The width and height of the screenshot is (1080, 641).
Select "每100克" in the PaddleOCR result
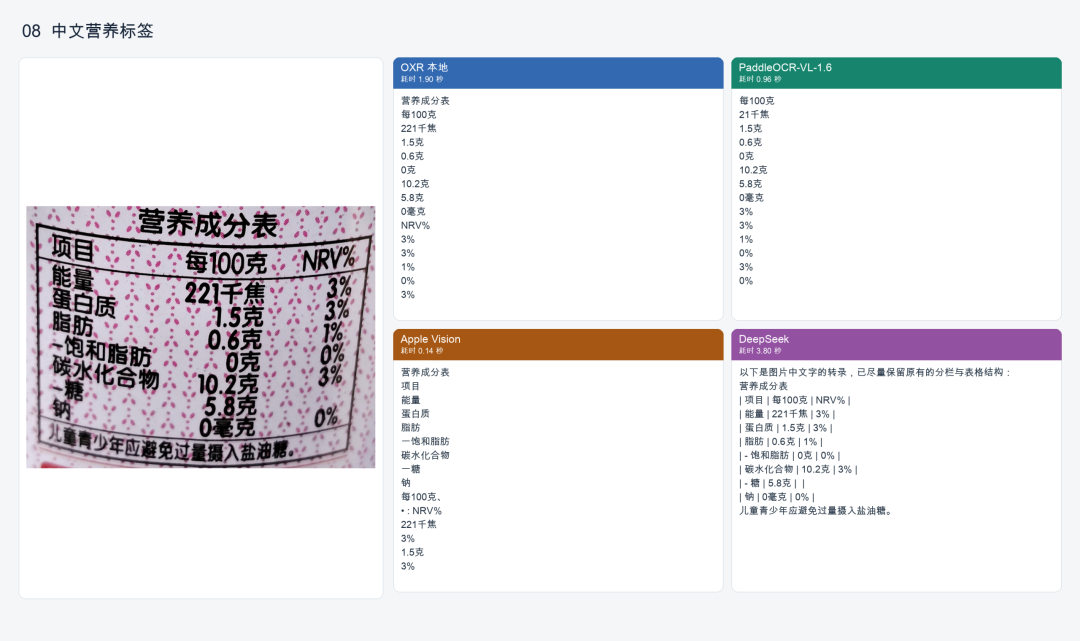click(x=756, y=101)
